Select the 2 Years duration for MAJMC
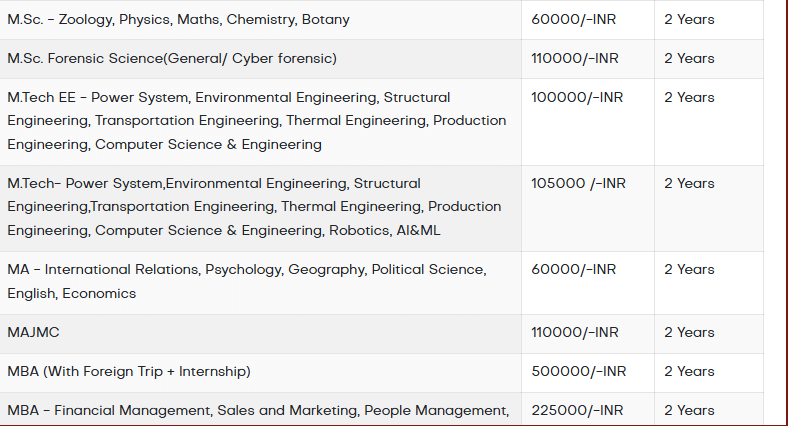 click(x=689, y=333)
